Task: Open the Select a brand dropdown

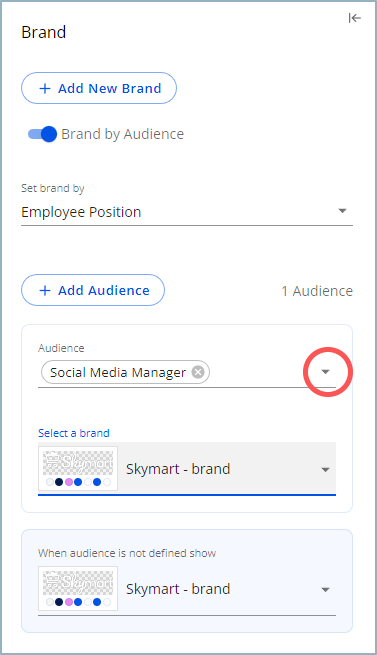Action: tap(187, 469)
